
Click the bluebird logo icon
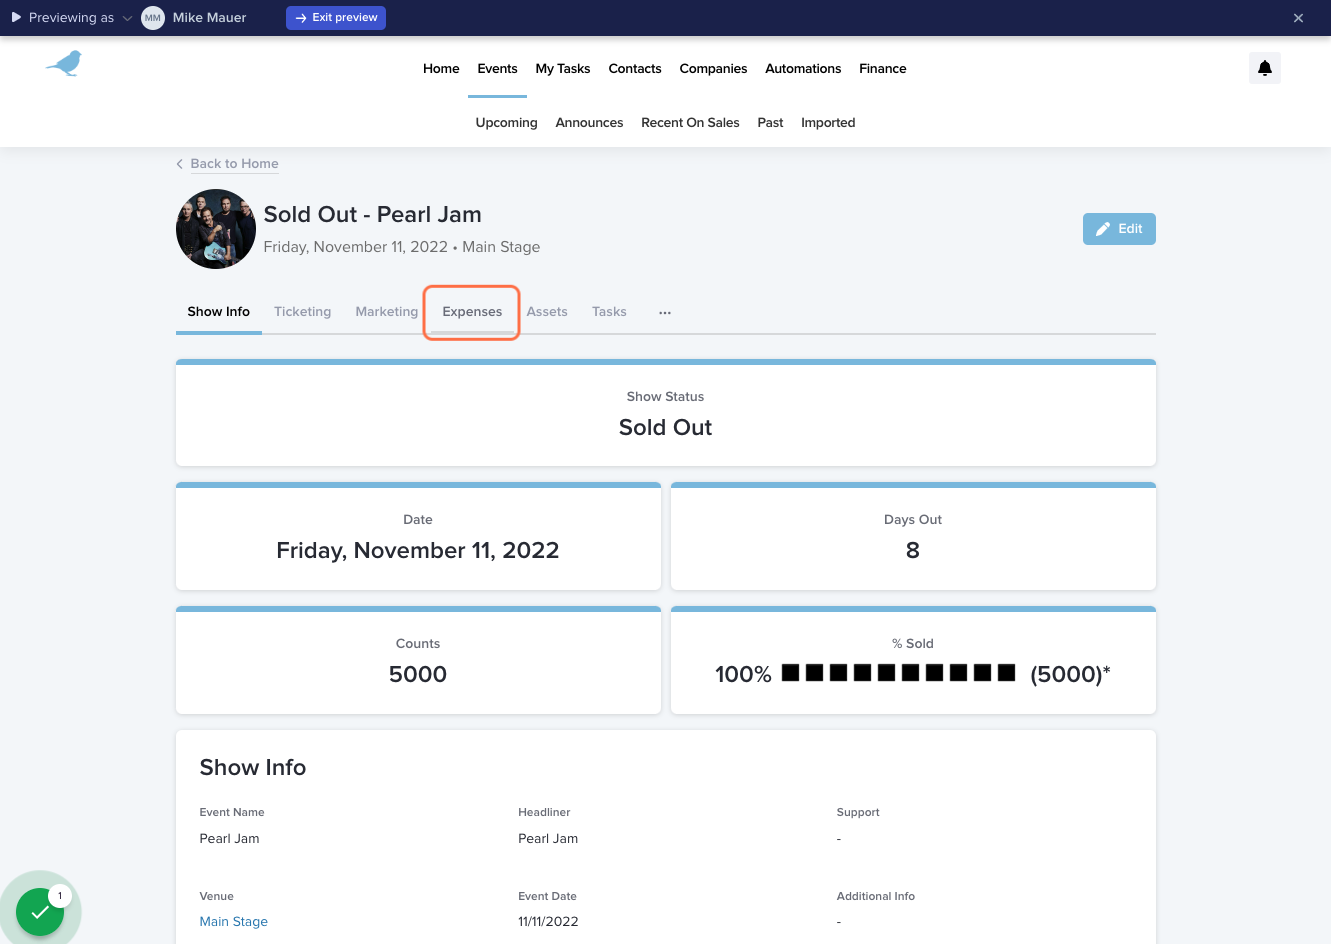pyautogui.click(x=64, y=64)
